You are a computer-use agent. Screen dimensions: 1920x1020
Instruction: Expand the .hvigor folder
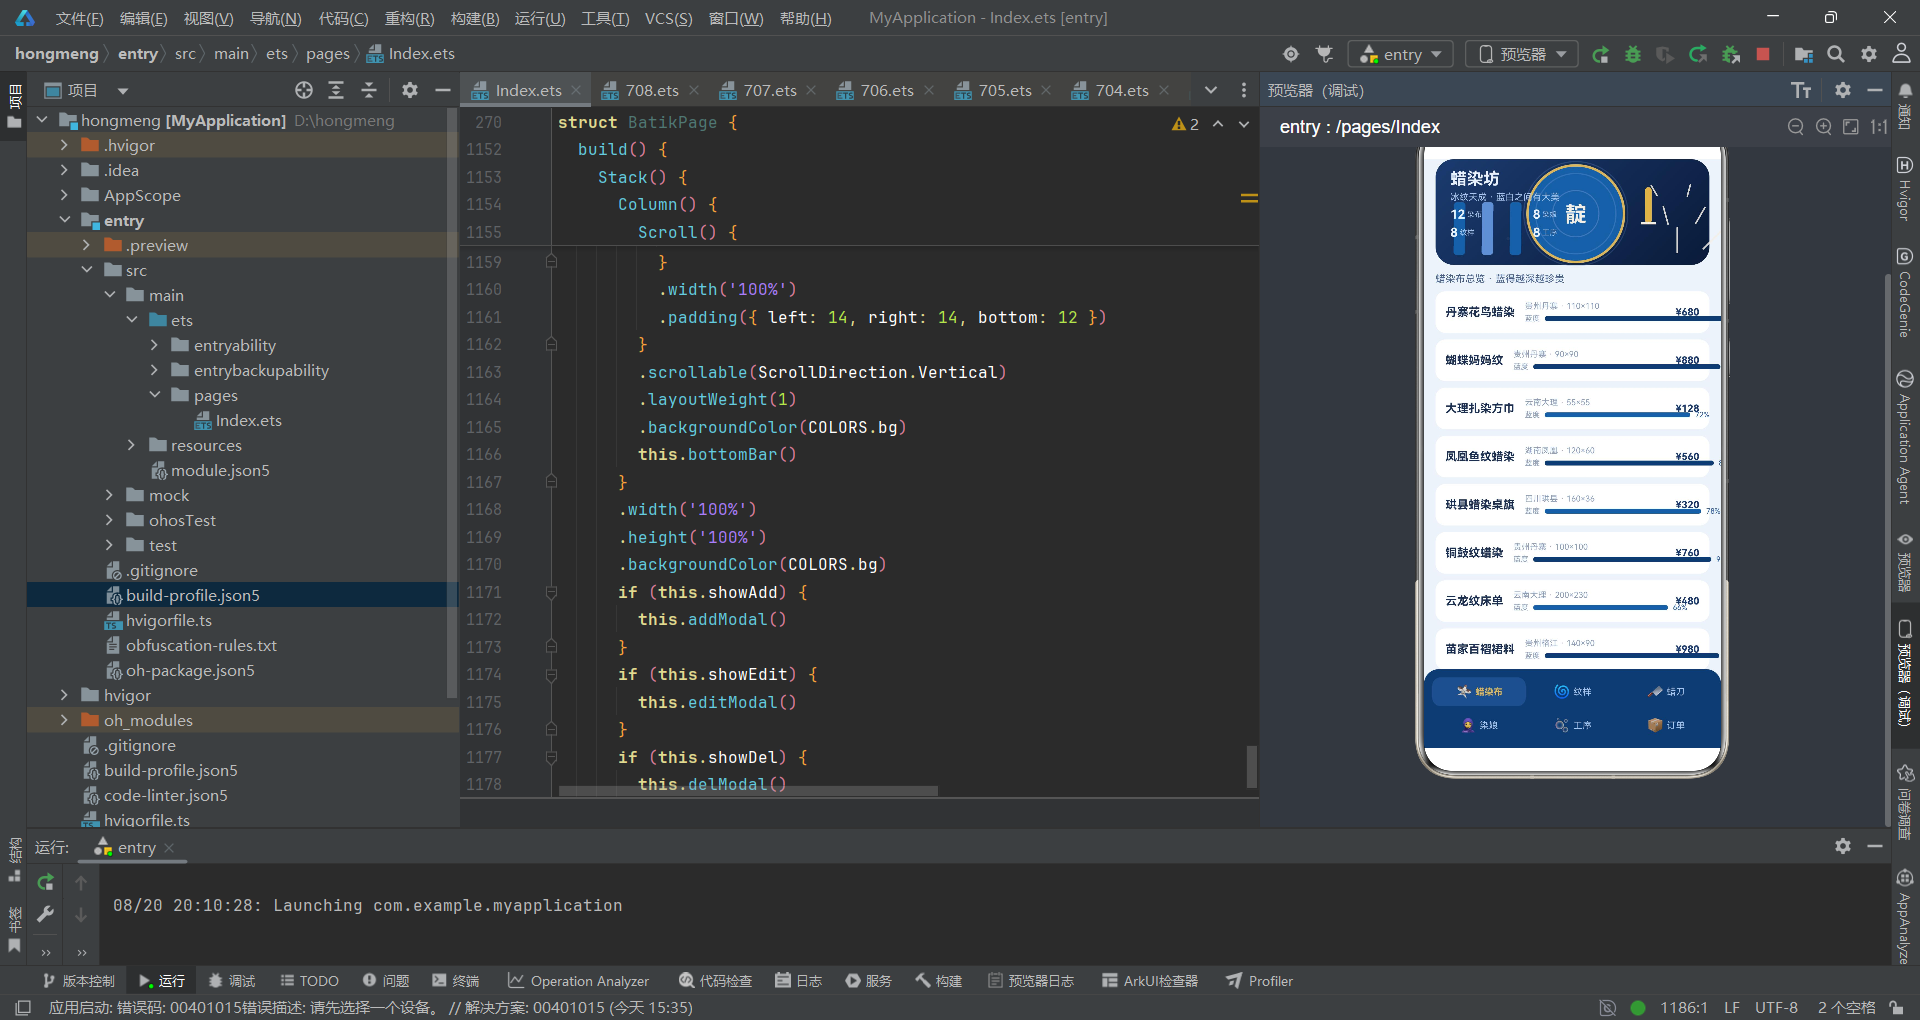pyautogui.click(x=64, y=145)
